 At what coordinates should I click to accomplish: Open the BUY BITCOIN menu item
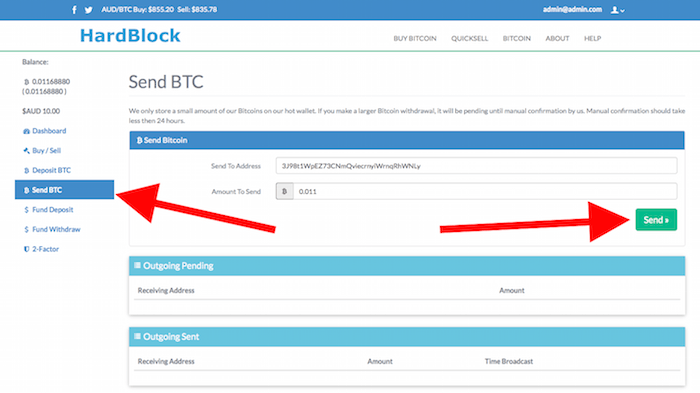coord(415,38)
